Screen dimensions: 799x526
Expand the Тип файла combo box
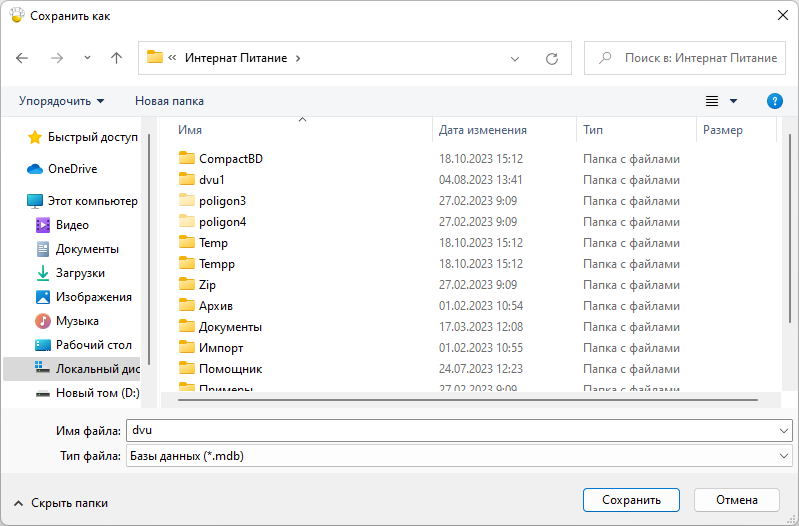(x=783, y=456)
